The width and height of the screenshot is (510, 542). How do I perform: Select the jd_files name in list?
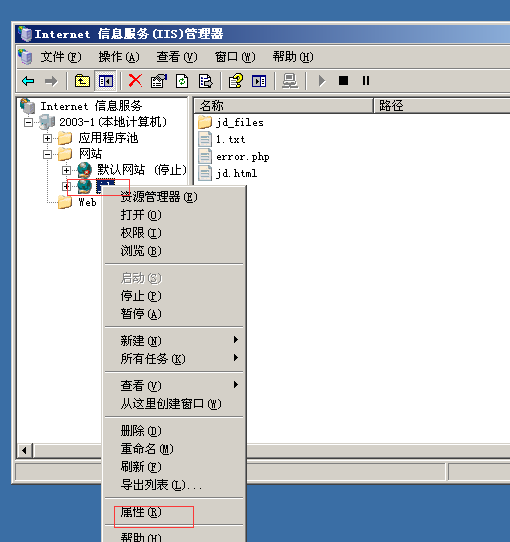240,122
